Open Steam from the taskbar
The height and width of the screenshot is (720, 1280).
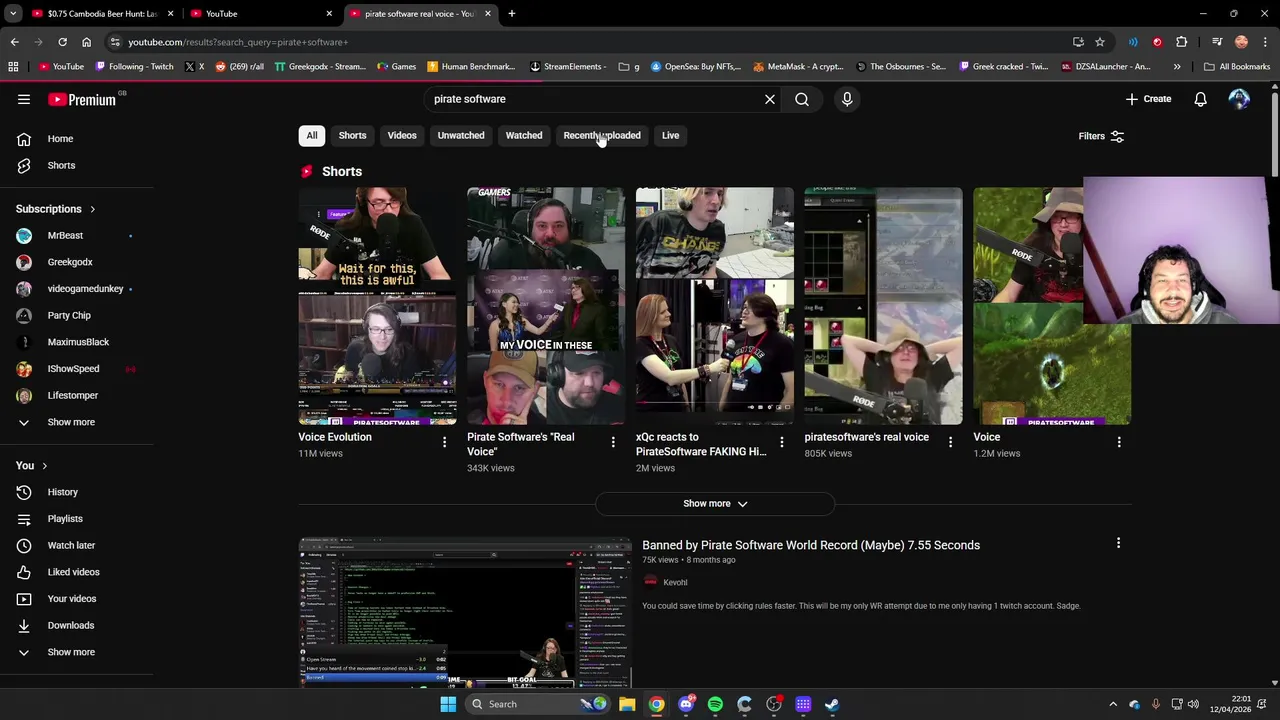(x=832, y=704)
